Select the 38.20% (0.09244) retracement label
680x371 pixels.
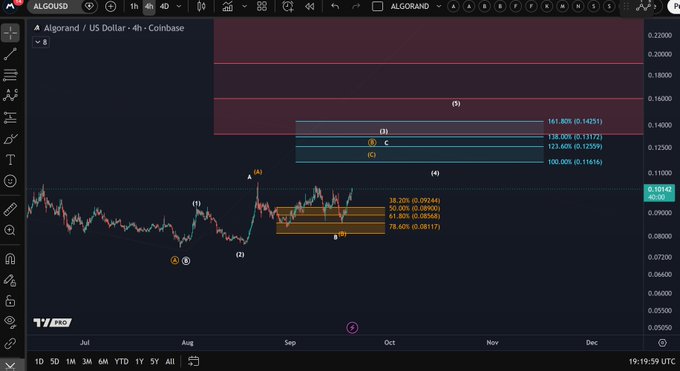pyautogui.click(x=415, y=200)
